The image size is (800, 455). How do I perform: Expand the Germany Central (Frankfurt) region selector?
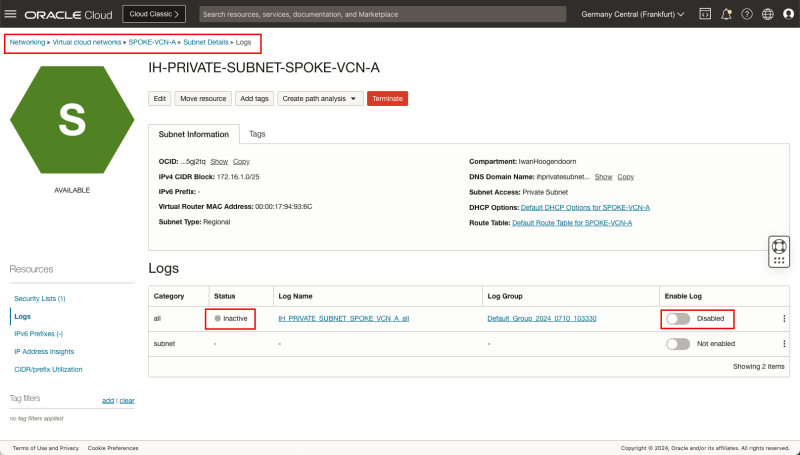click(632, 15)
